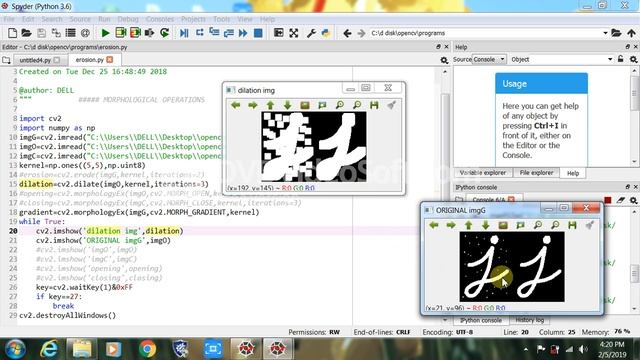Screen dimensions: 640x360
Task: Maximize the current pane
Action: 278,33
